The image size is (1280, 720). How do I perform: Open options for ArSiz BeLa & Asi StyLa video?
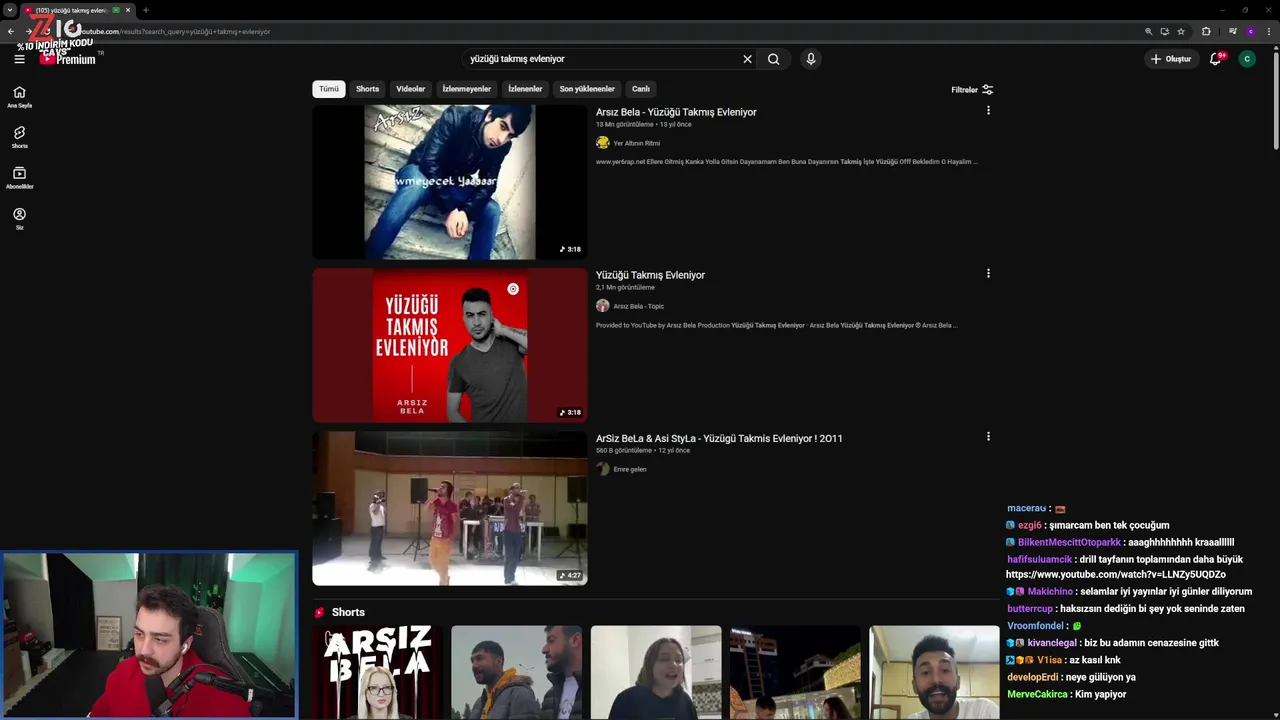tap(988, 437)
